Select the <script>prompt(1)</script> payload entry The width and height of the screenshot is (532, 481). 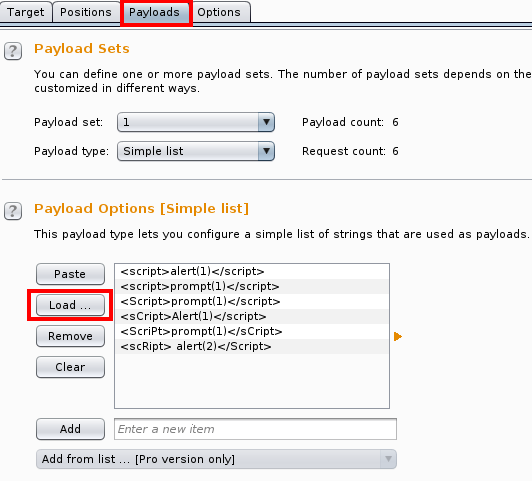tap(252, 286)
